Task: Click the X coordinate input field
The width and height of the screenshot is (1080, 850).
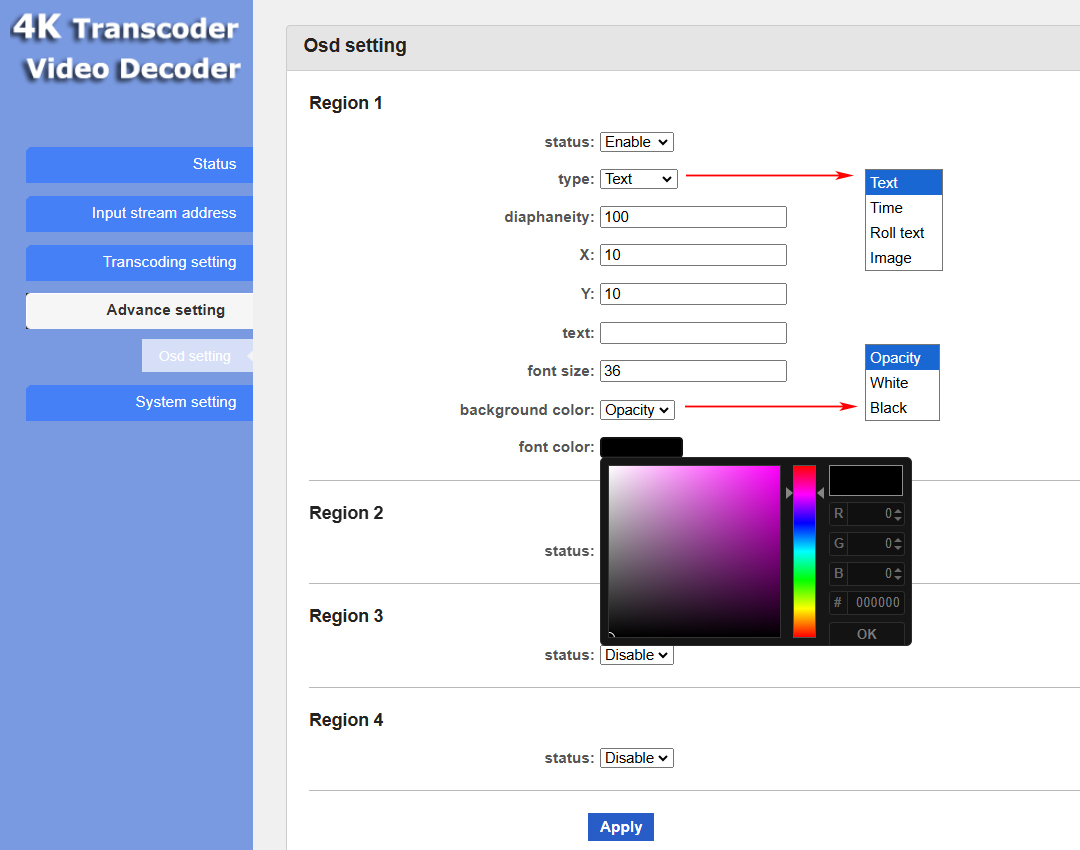Action: tap(693, 255)
